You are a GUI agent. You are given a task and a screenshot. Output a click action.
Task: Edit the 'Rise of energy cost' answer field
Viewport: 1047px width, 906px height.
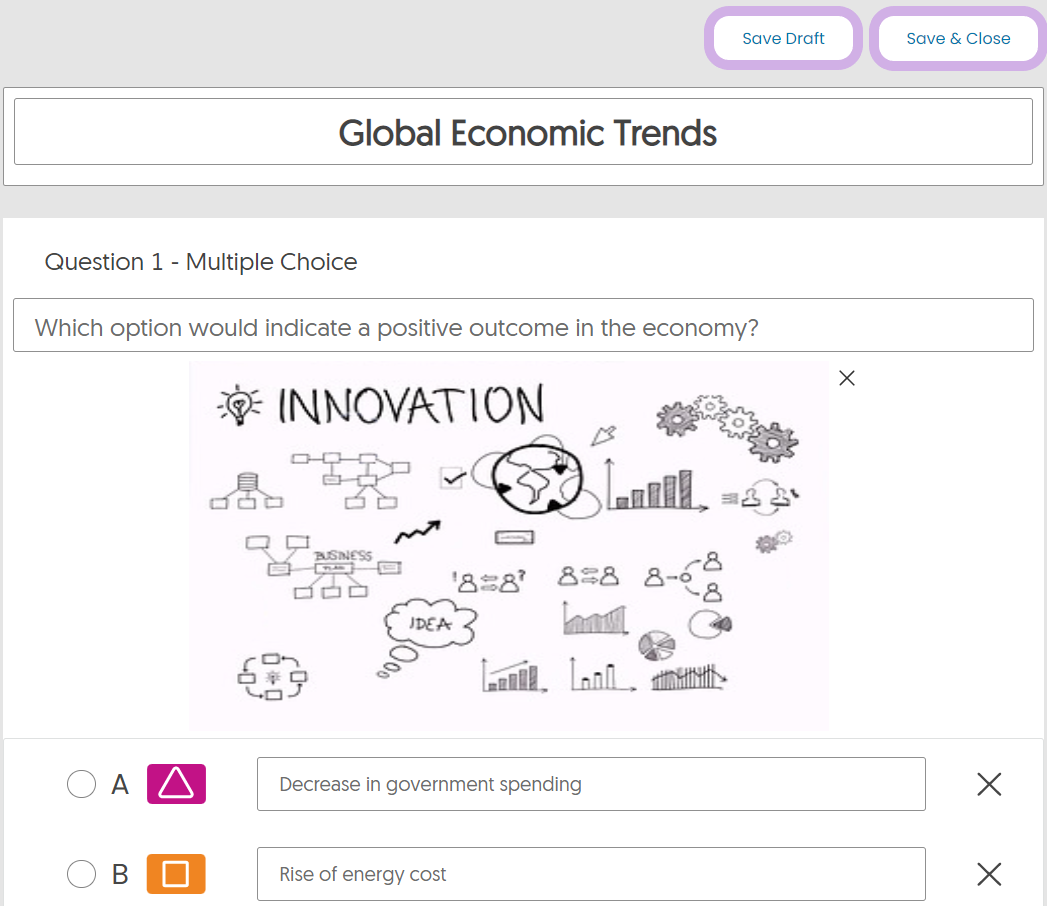coord(591,874)
